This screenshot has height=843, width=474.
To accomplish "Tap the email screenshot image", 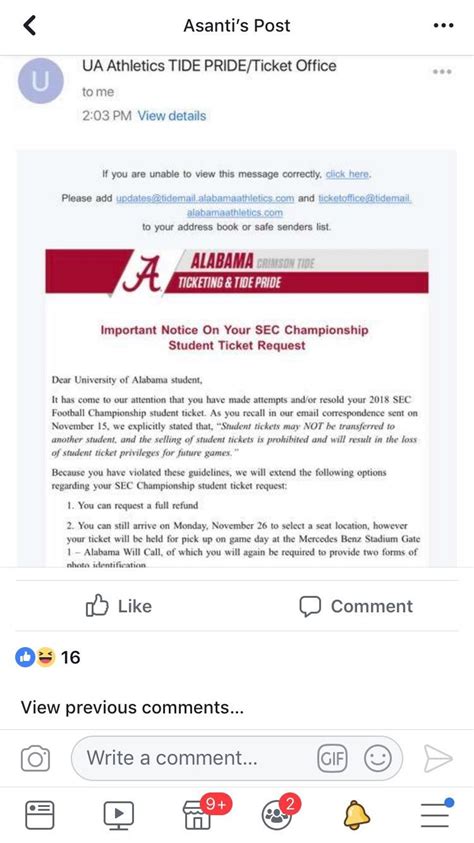I will tap(237, 311).
